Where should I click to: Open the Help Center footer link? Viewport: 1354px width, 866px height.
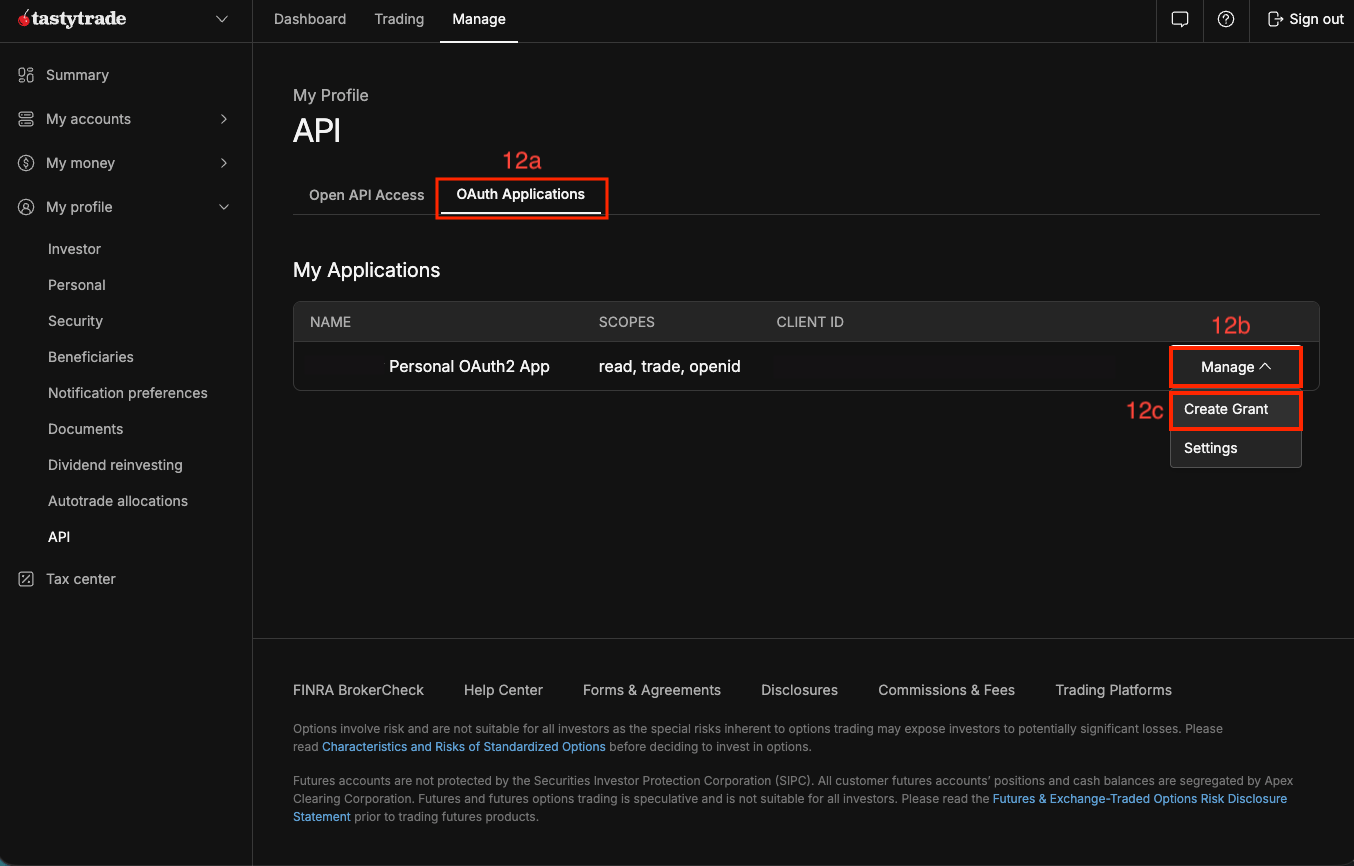pyautogui.click(x=503, y=690)
